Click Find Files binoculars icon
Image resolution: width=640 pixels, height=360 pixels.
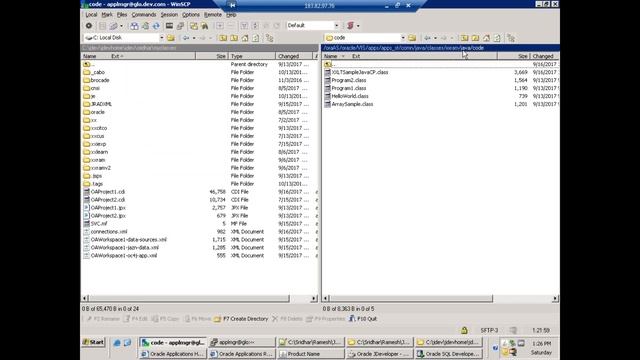(x=204, y=26)
